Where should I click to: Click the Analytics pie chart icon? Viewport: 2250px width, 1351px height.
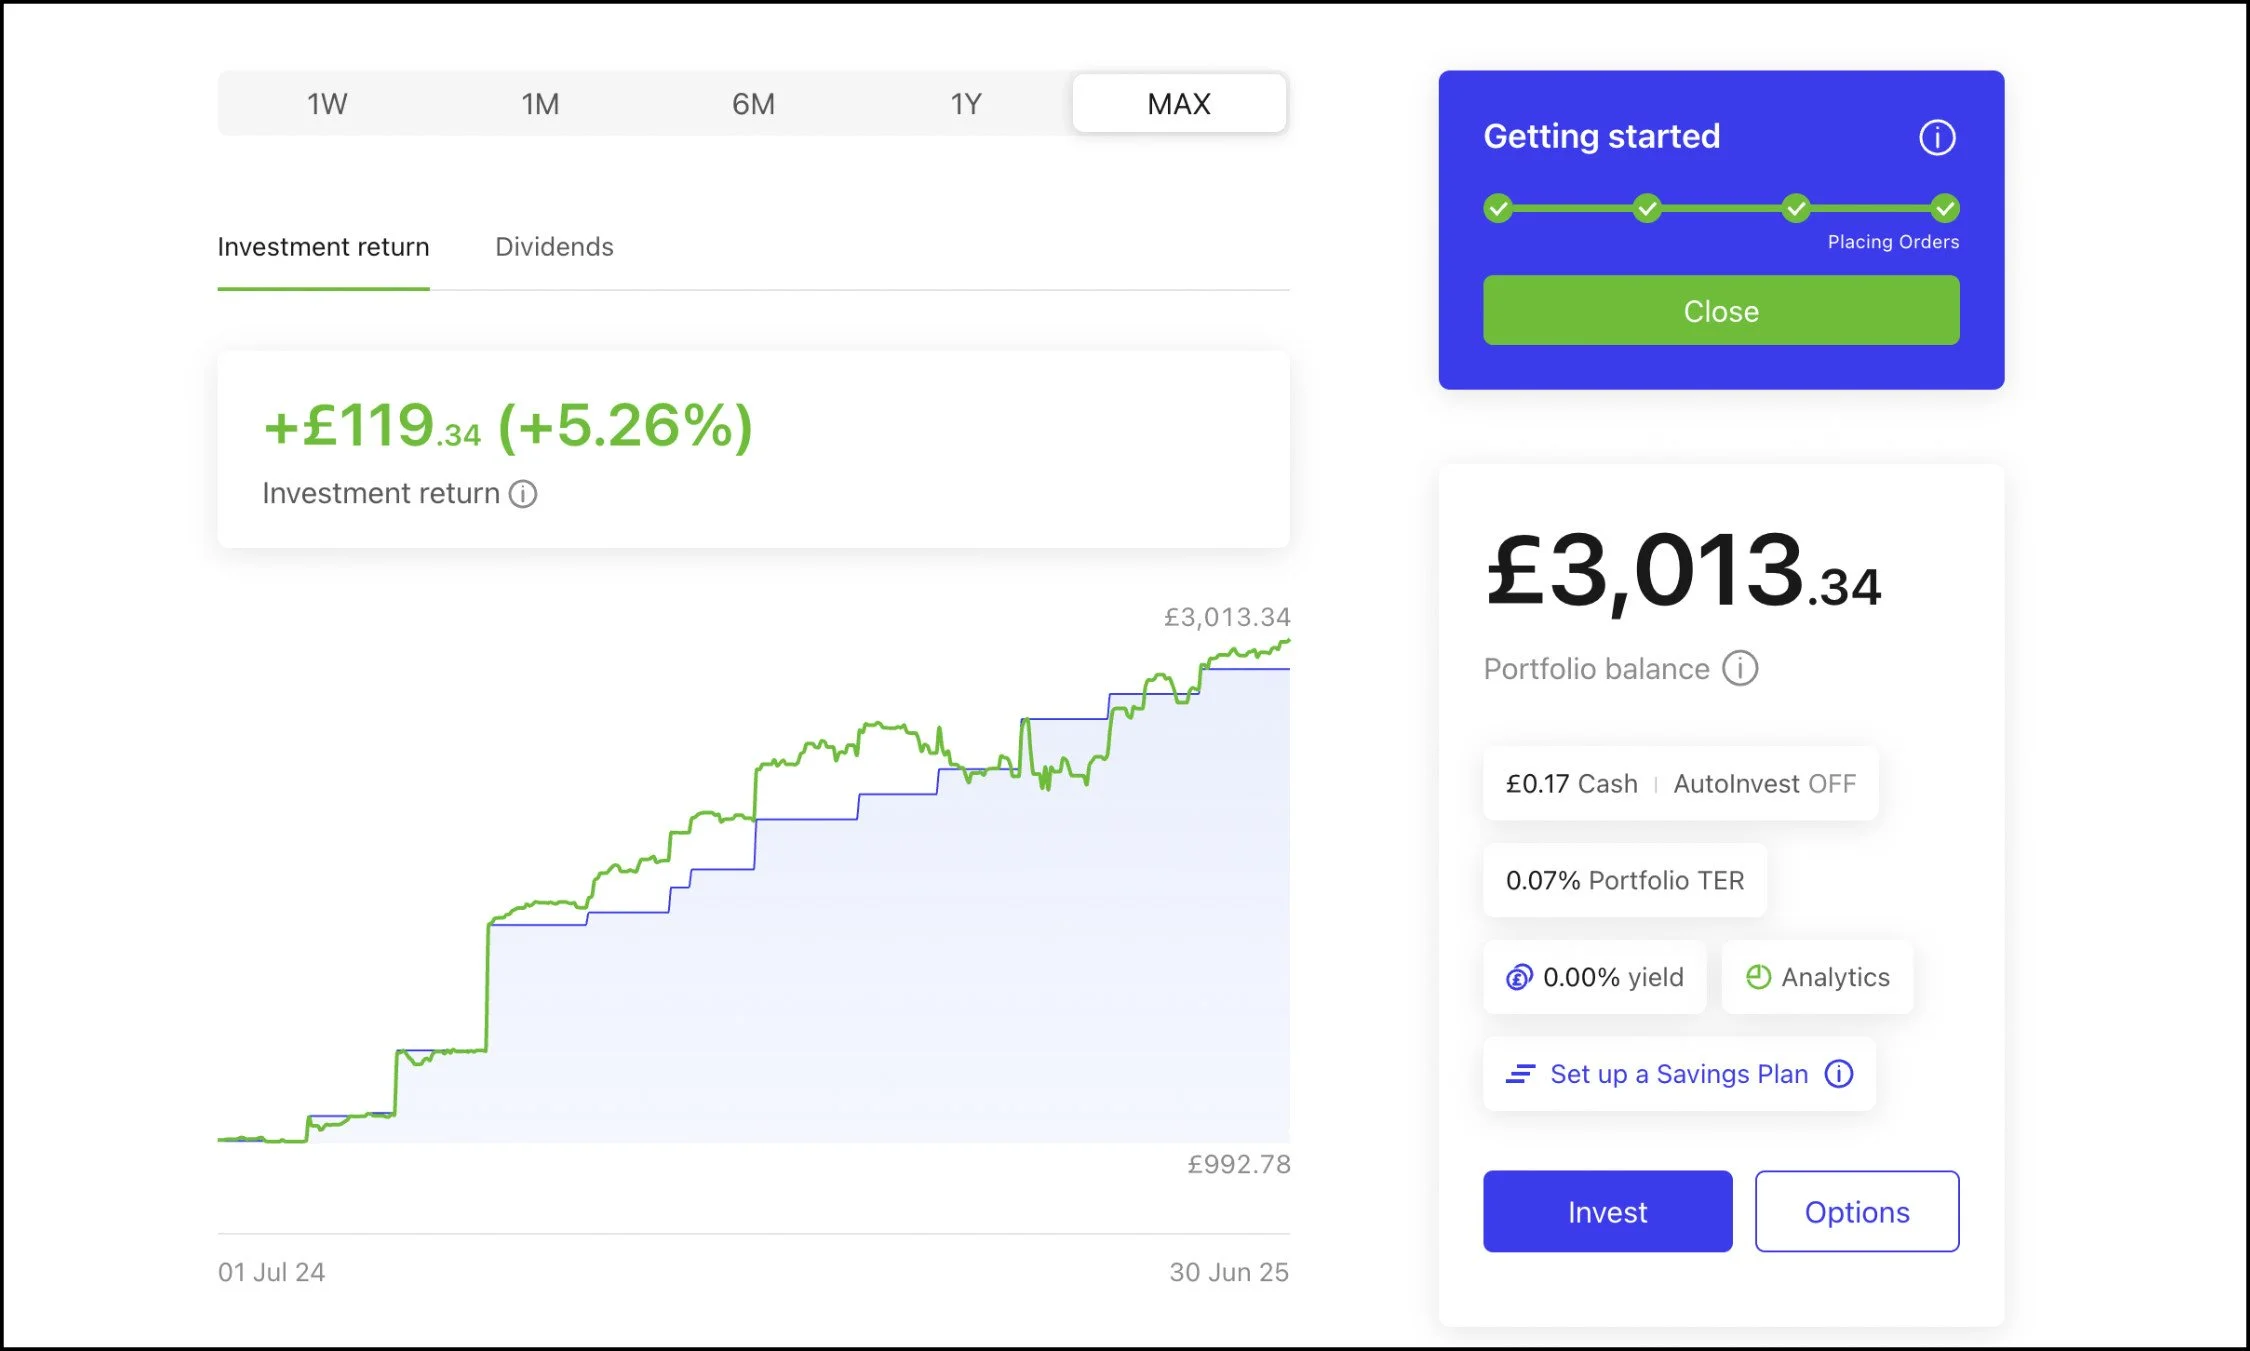pyautogui.click(x=1758, y=977)
